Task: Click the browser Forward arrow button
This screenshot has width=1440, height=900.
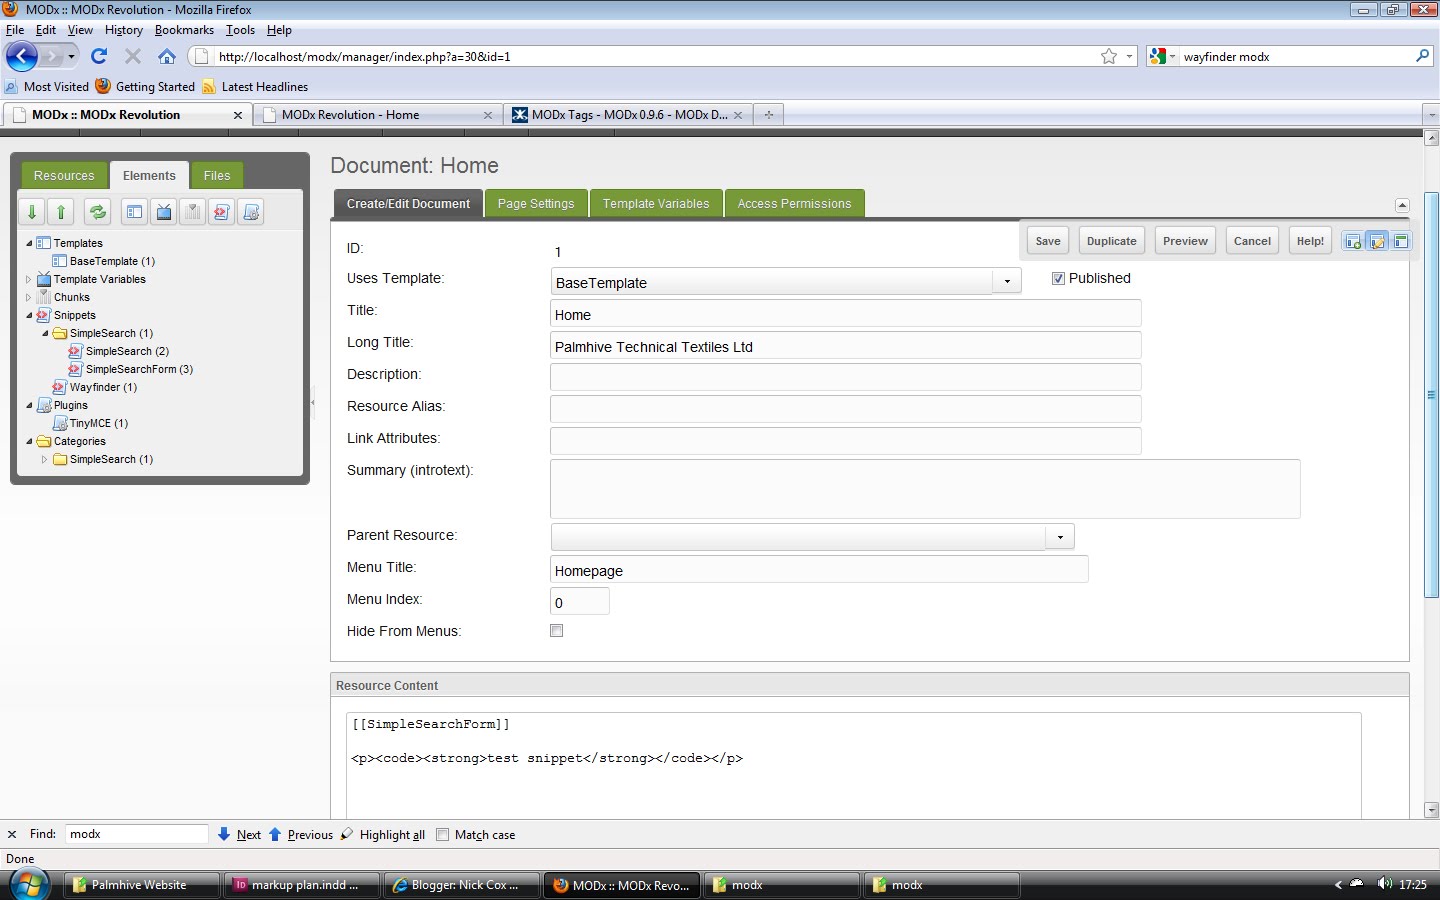Action: (x=52, y=56)
